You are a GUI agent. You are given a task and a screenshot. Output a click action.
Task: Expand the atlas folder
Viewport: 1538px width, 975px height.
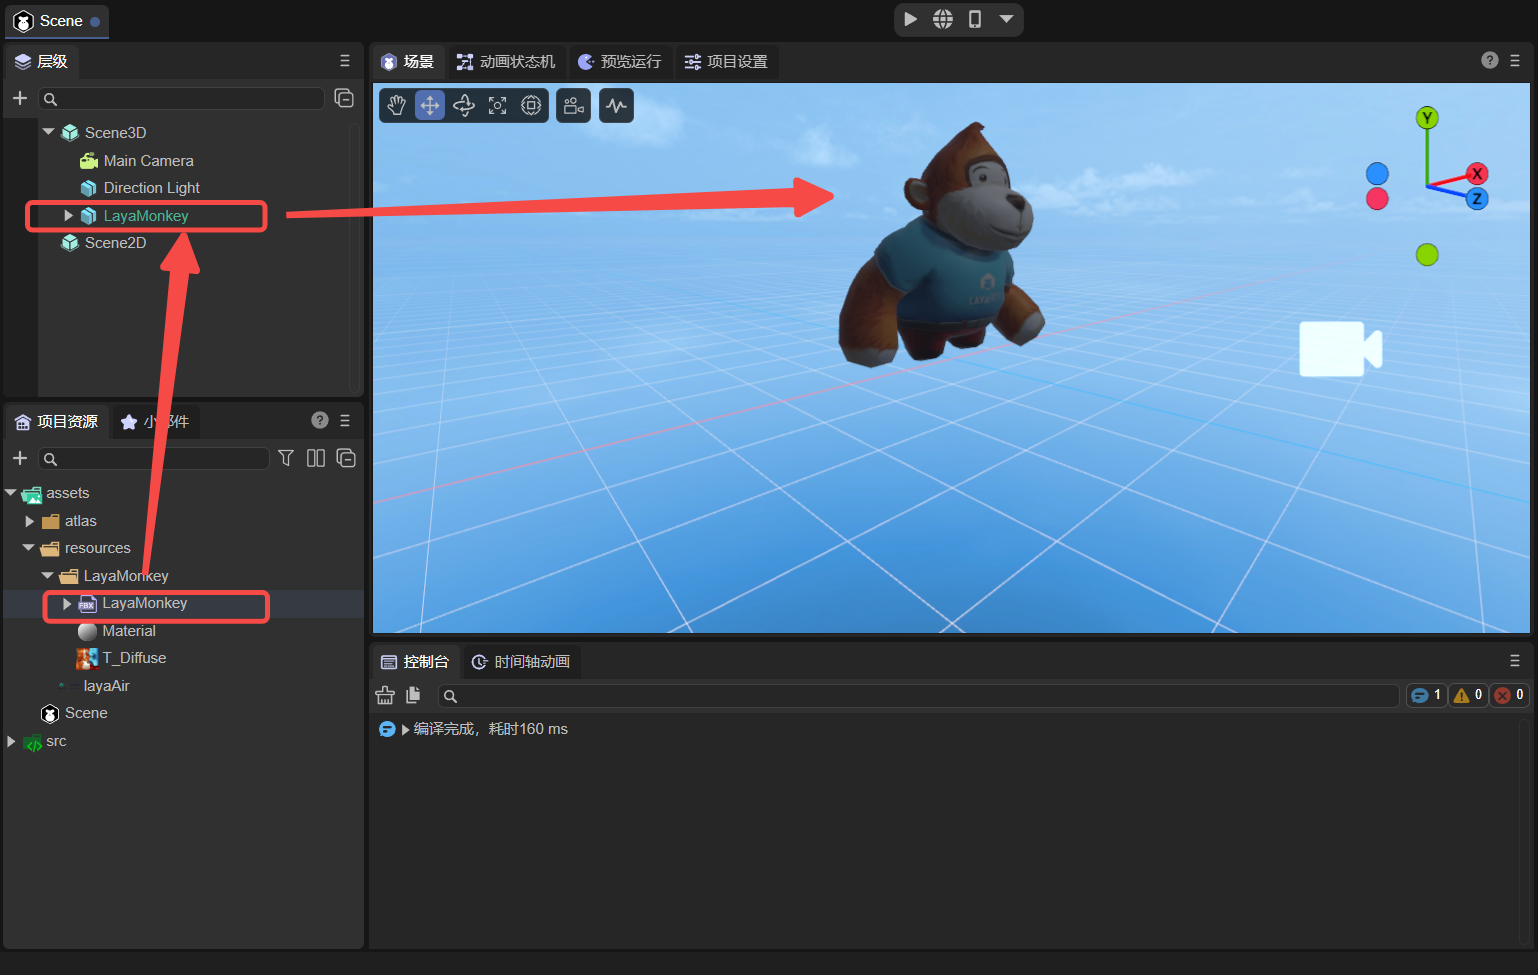pyautogui.click(x=30, y=521)
